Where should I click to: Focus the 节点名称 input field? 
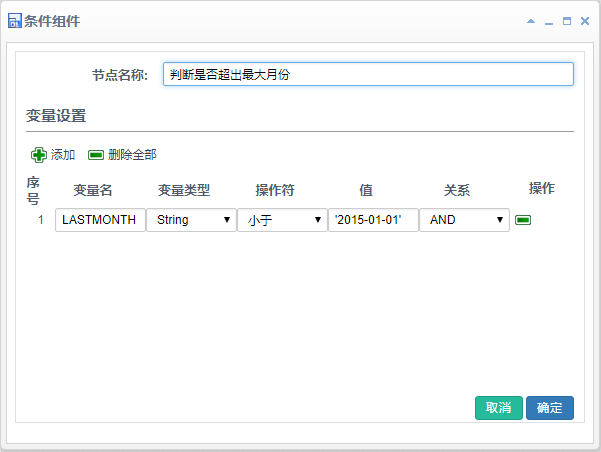pyautogui.click(x=368, y=75)
